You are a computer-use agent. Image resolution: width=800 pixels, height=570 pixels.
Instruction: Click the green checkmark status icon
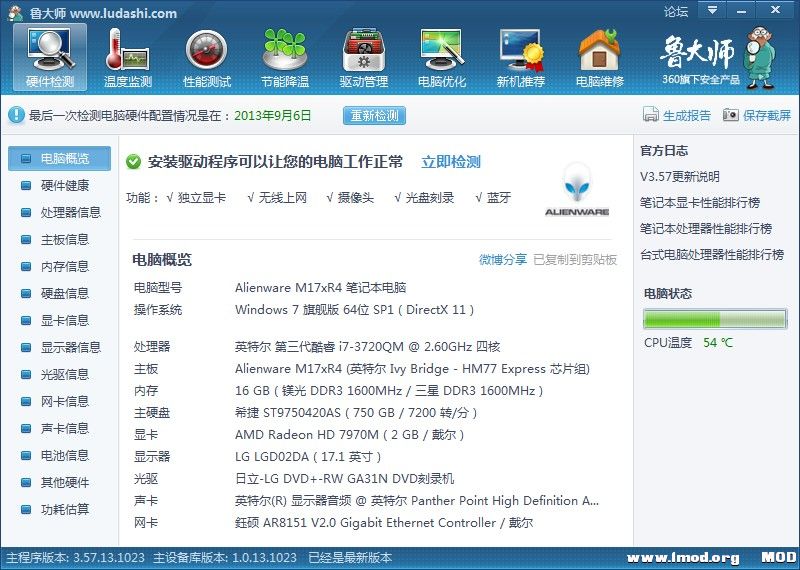(x=133, y=162)
